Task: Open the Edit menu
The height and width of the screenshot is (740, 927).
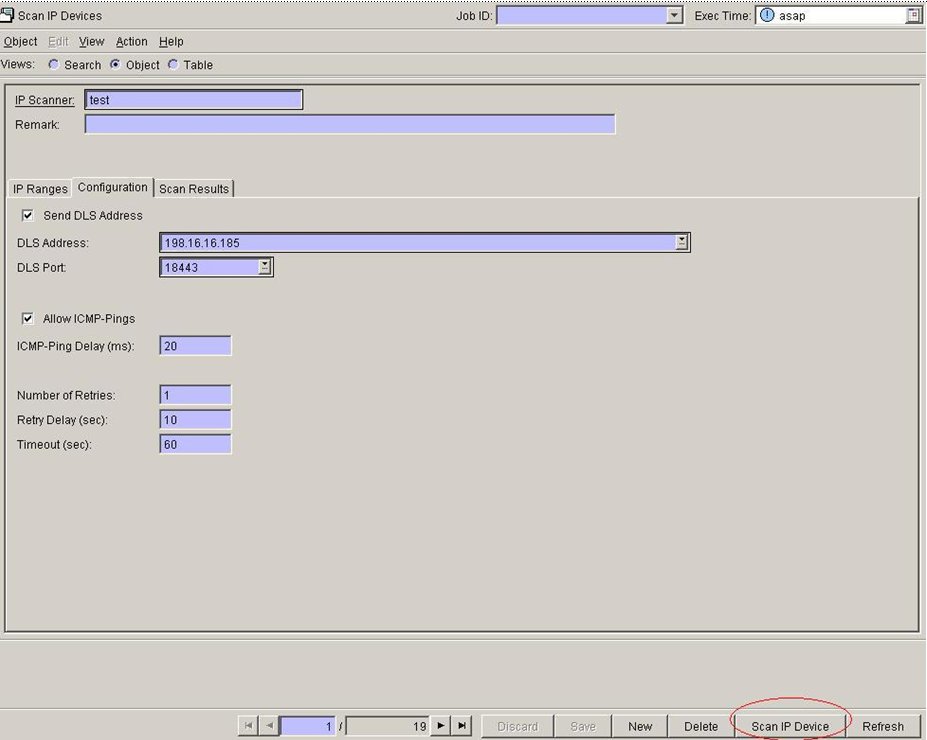Action: point(58,41)
